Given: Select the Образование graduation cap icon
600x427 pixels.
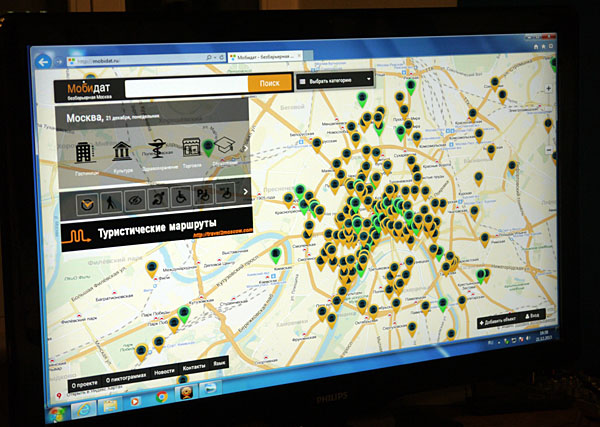Looking at the screenshot, I should click(x=225, y=145).
